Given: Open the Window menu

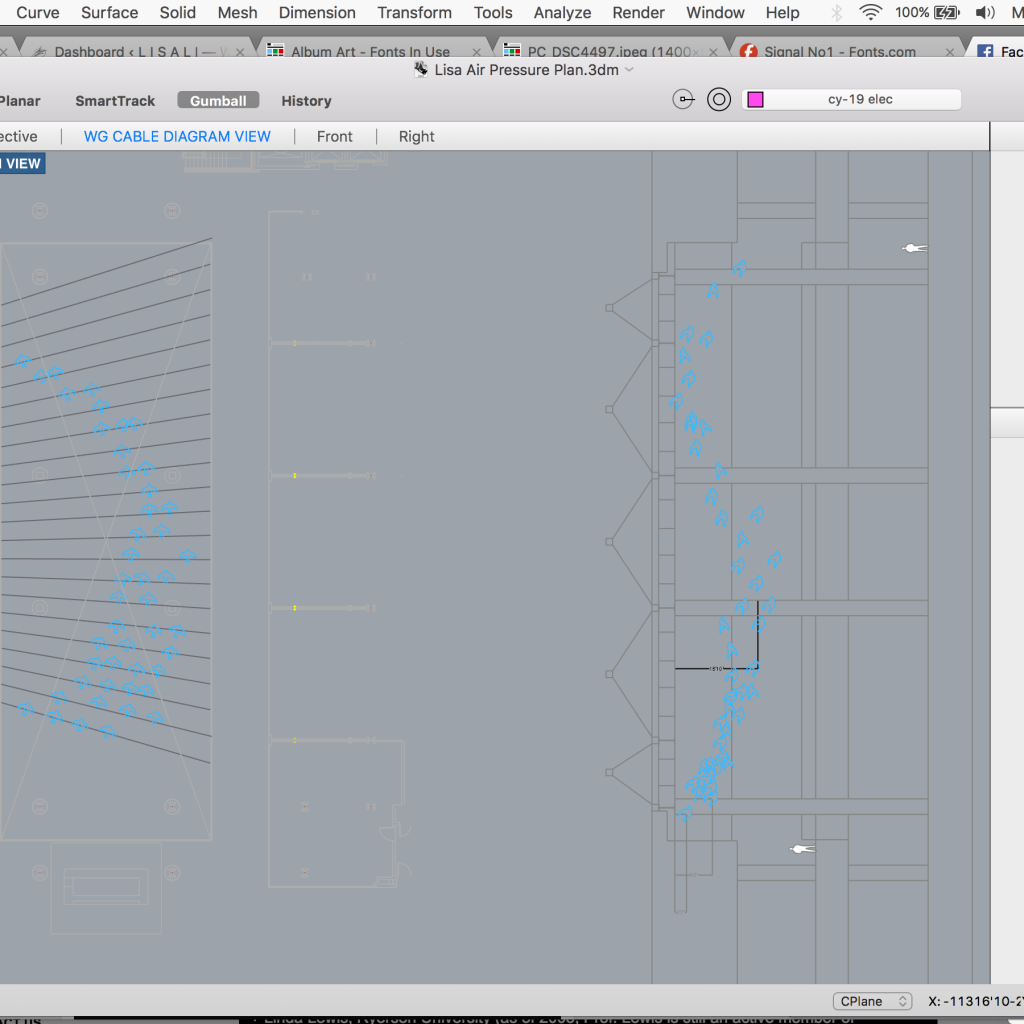Looking at the screenshot, I should tap(714, 12).
